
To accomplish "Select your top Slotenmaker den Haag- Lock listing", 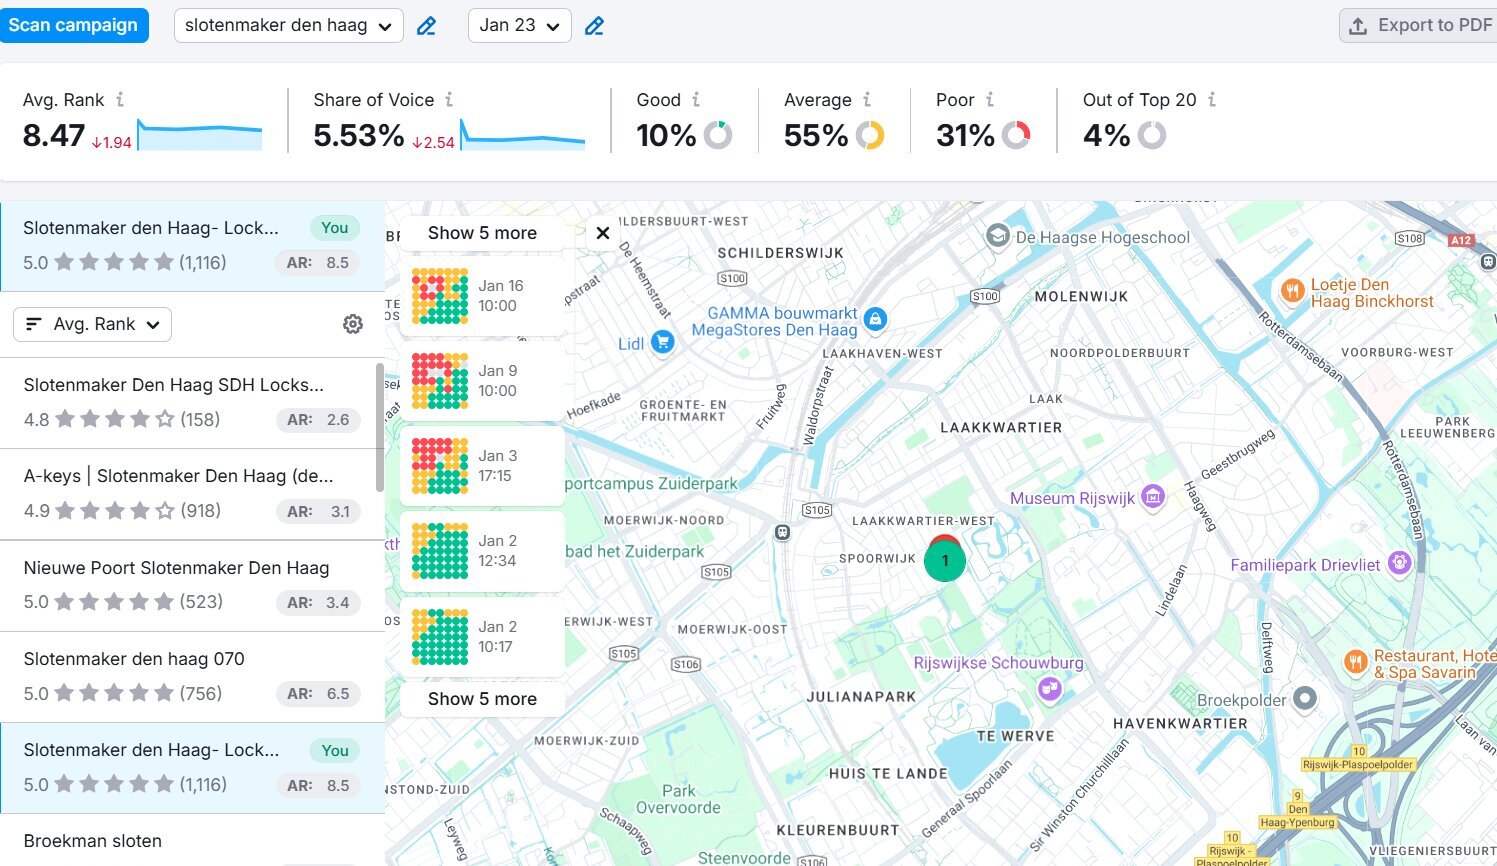I will [192, 246].
